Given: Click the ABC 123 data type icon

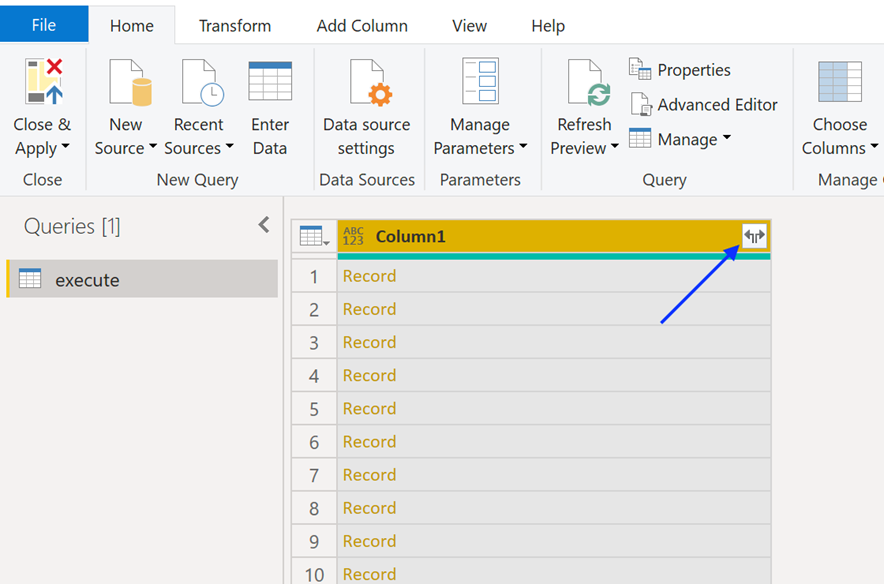Looking at the screenshot, I should (x=352, y=236).
